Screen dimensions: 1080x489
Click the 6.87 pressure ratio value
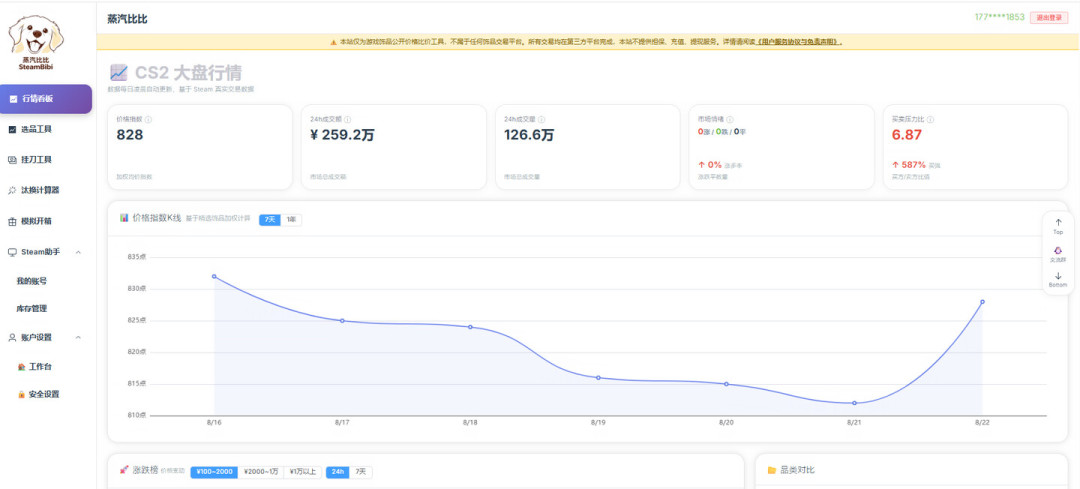tap(906, 135)
